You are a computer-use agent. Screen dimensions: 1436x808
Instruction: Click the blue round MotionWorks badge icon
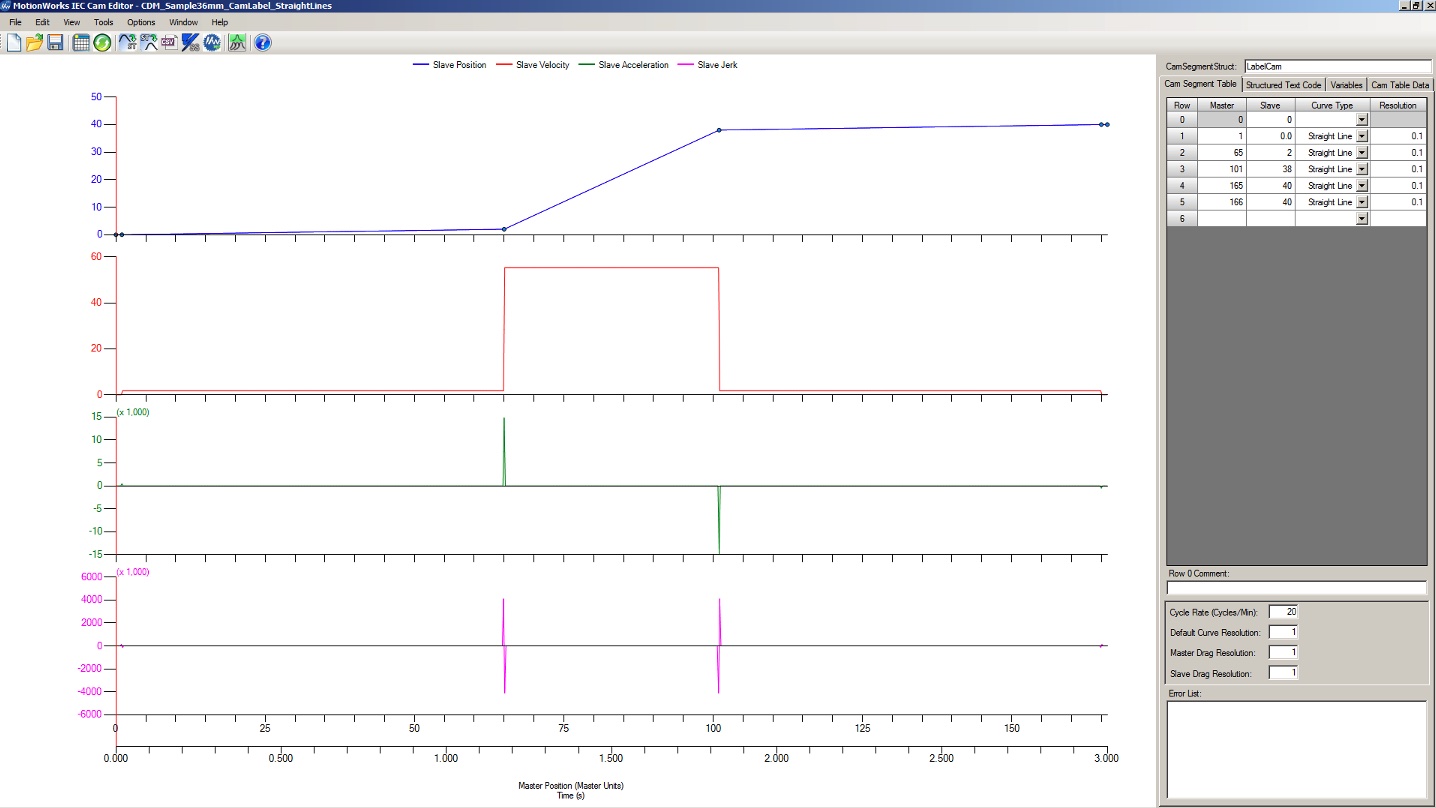[x=212, y=42]
